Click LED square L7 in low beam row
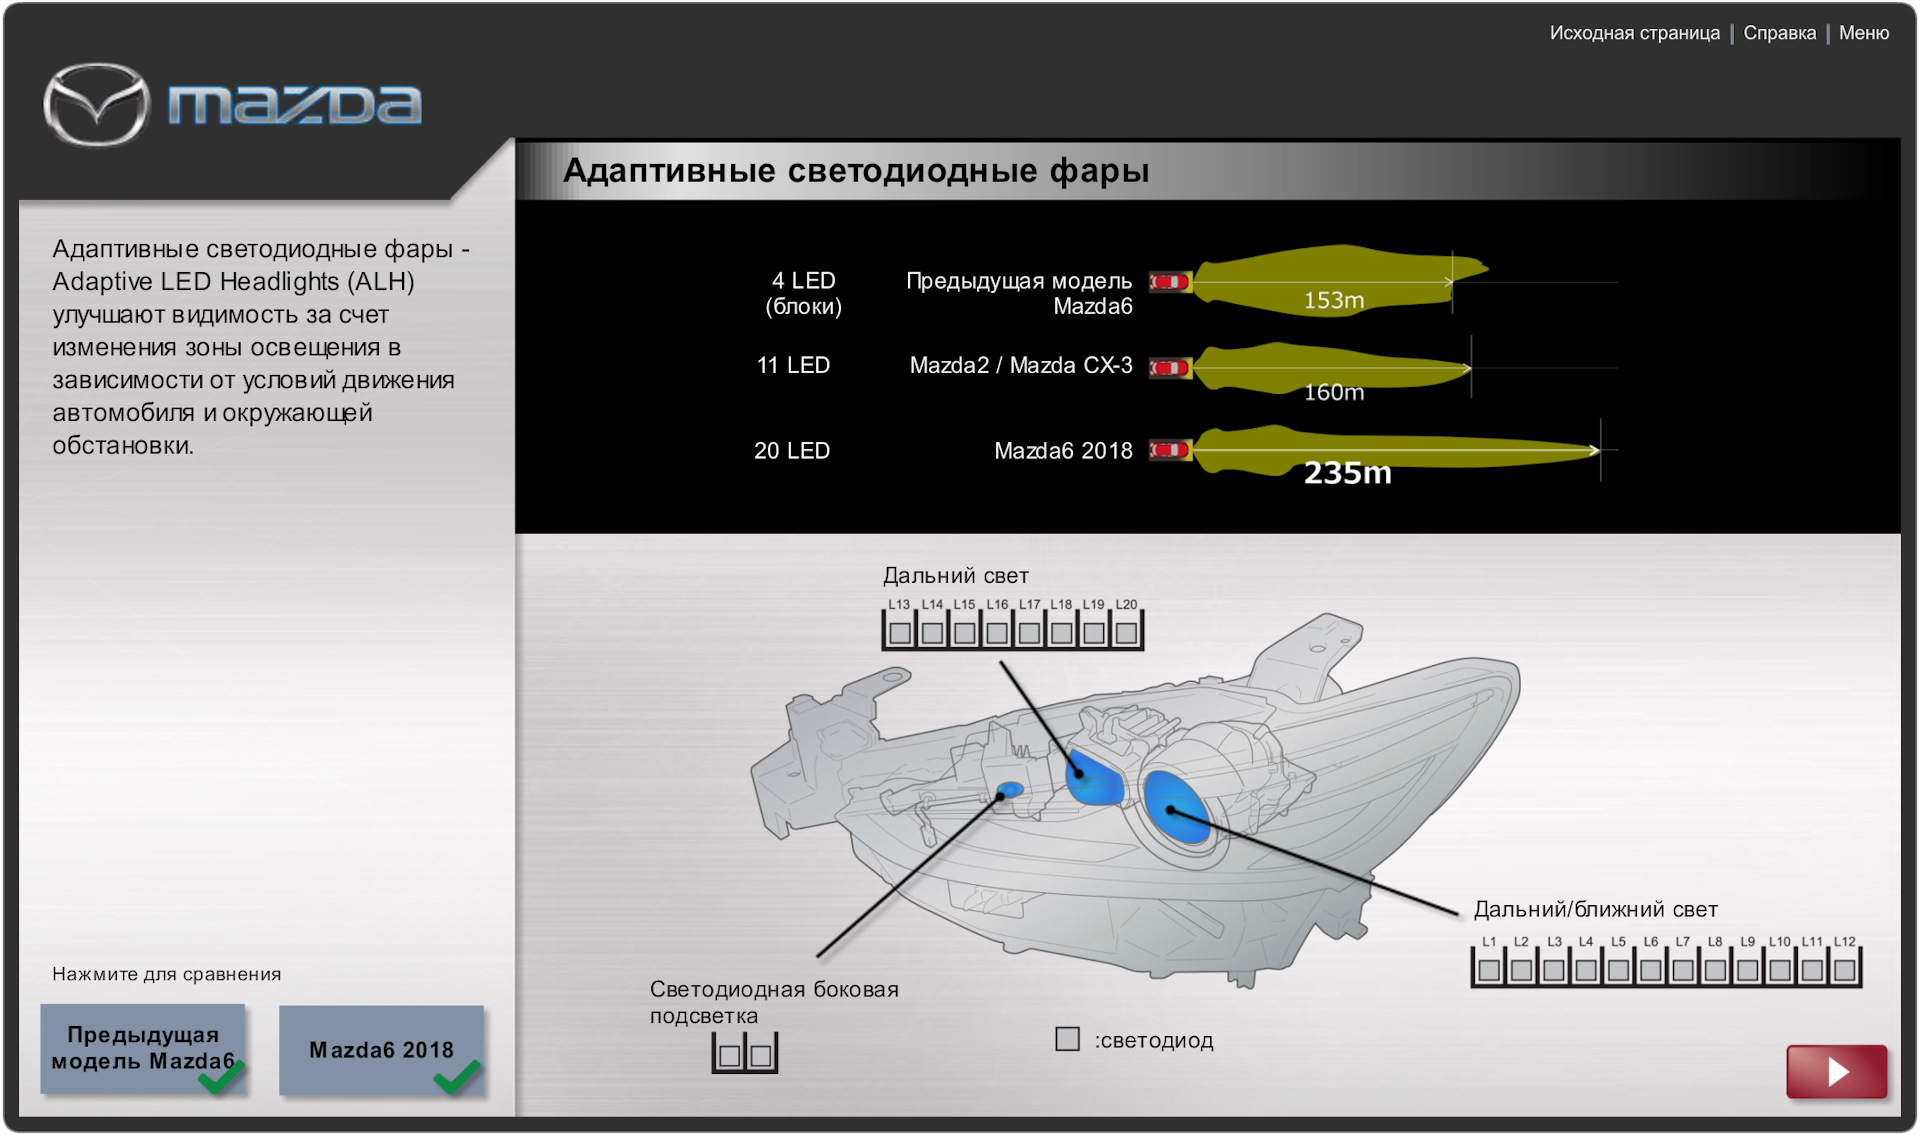Image resolution: width=1920 pixels, height=1136 pixels. [1683, 970]
